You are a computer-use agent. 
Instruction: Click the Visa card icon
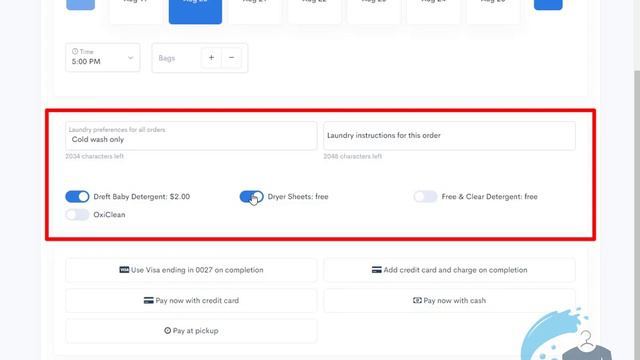pyautogui.click(x=124, y=270)
